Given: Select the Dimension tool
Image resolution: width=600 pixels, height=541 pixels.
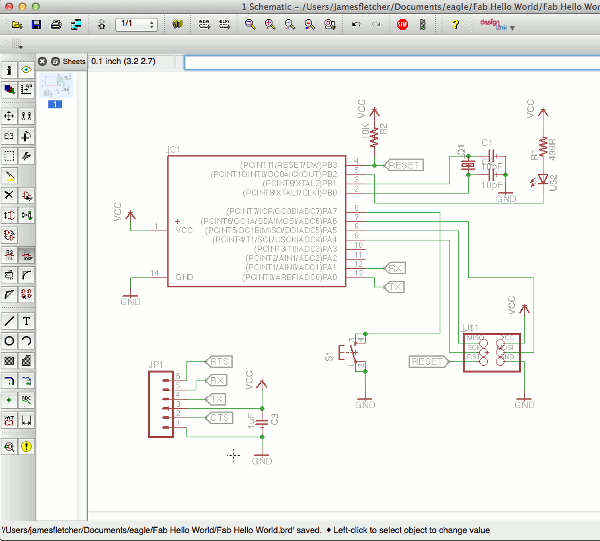Looking at the screenshot, I should click(26, 420).
